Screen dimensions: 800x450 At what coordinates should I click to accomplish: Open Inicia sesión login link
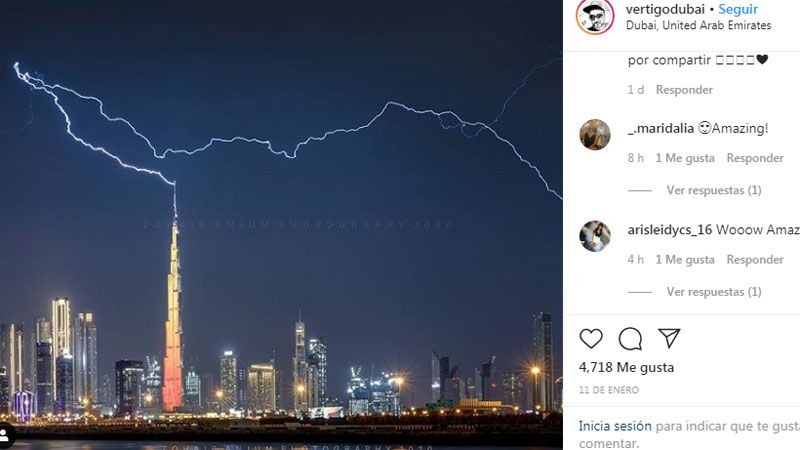[x=615, y=426]
